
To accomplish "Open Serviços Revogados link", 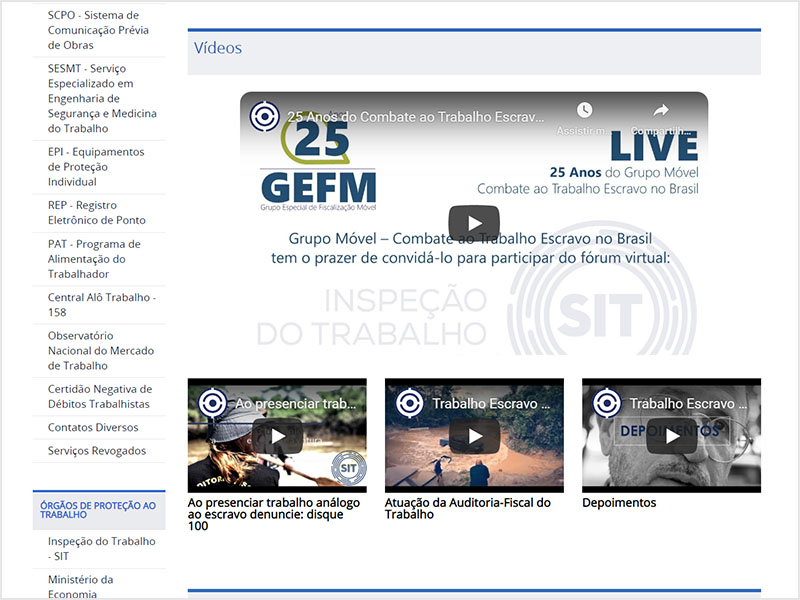I will click(x=97, y=451).
